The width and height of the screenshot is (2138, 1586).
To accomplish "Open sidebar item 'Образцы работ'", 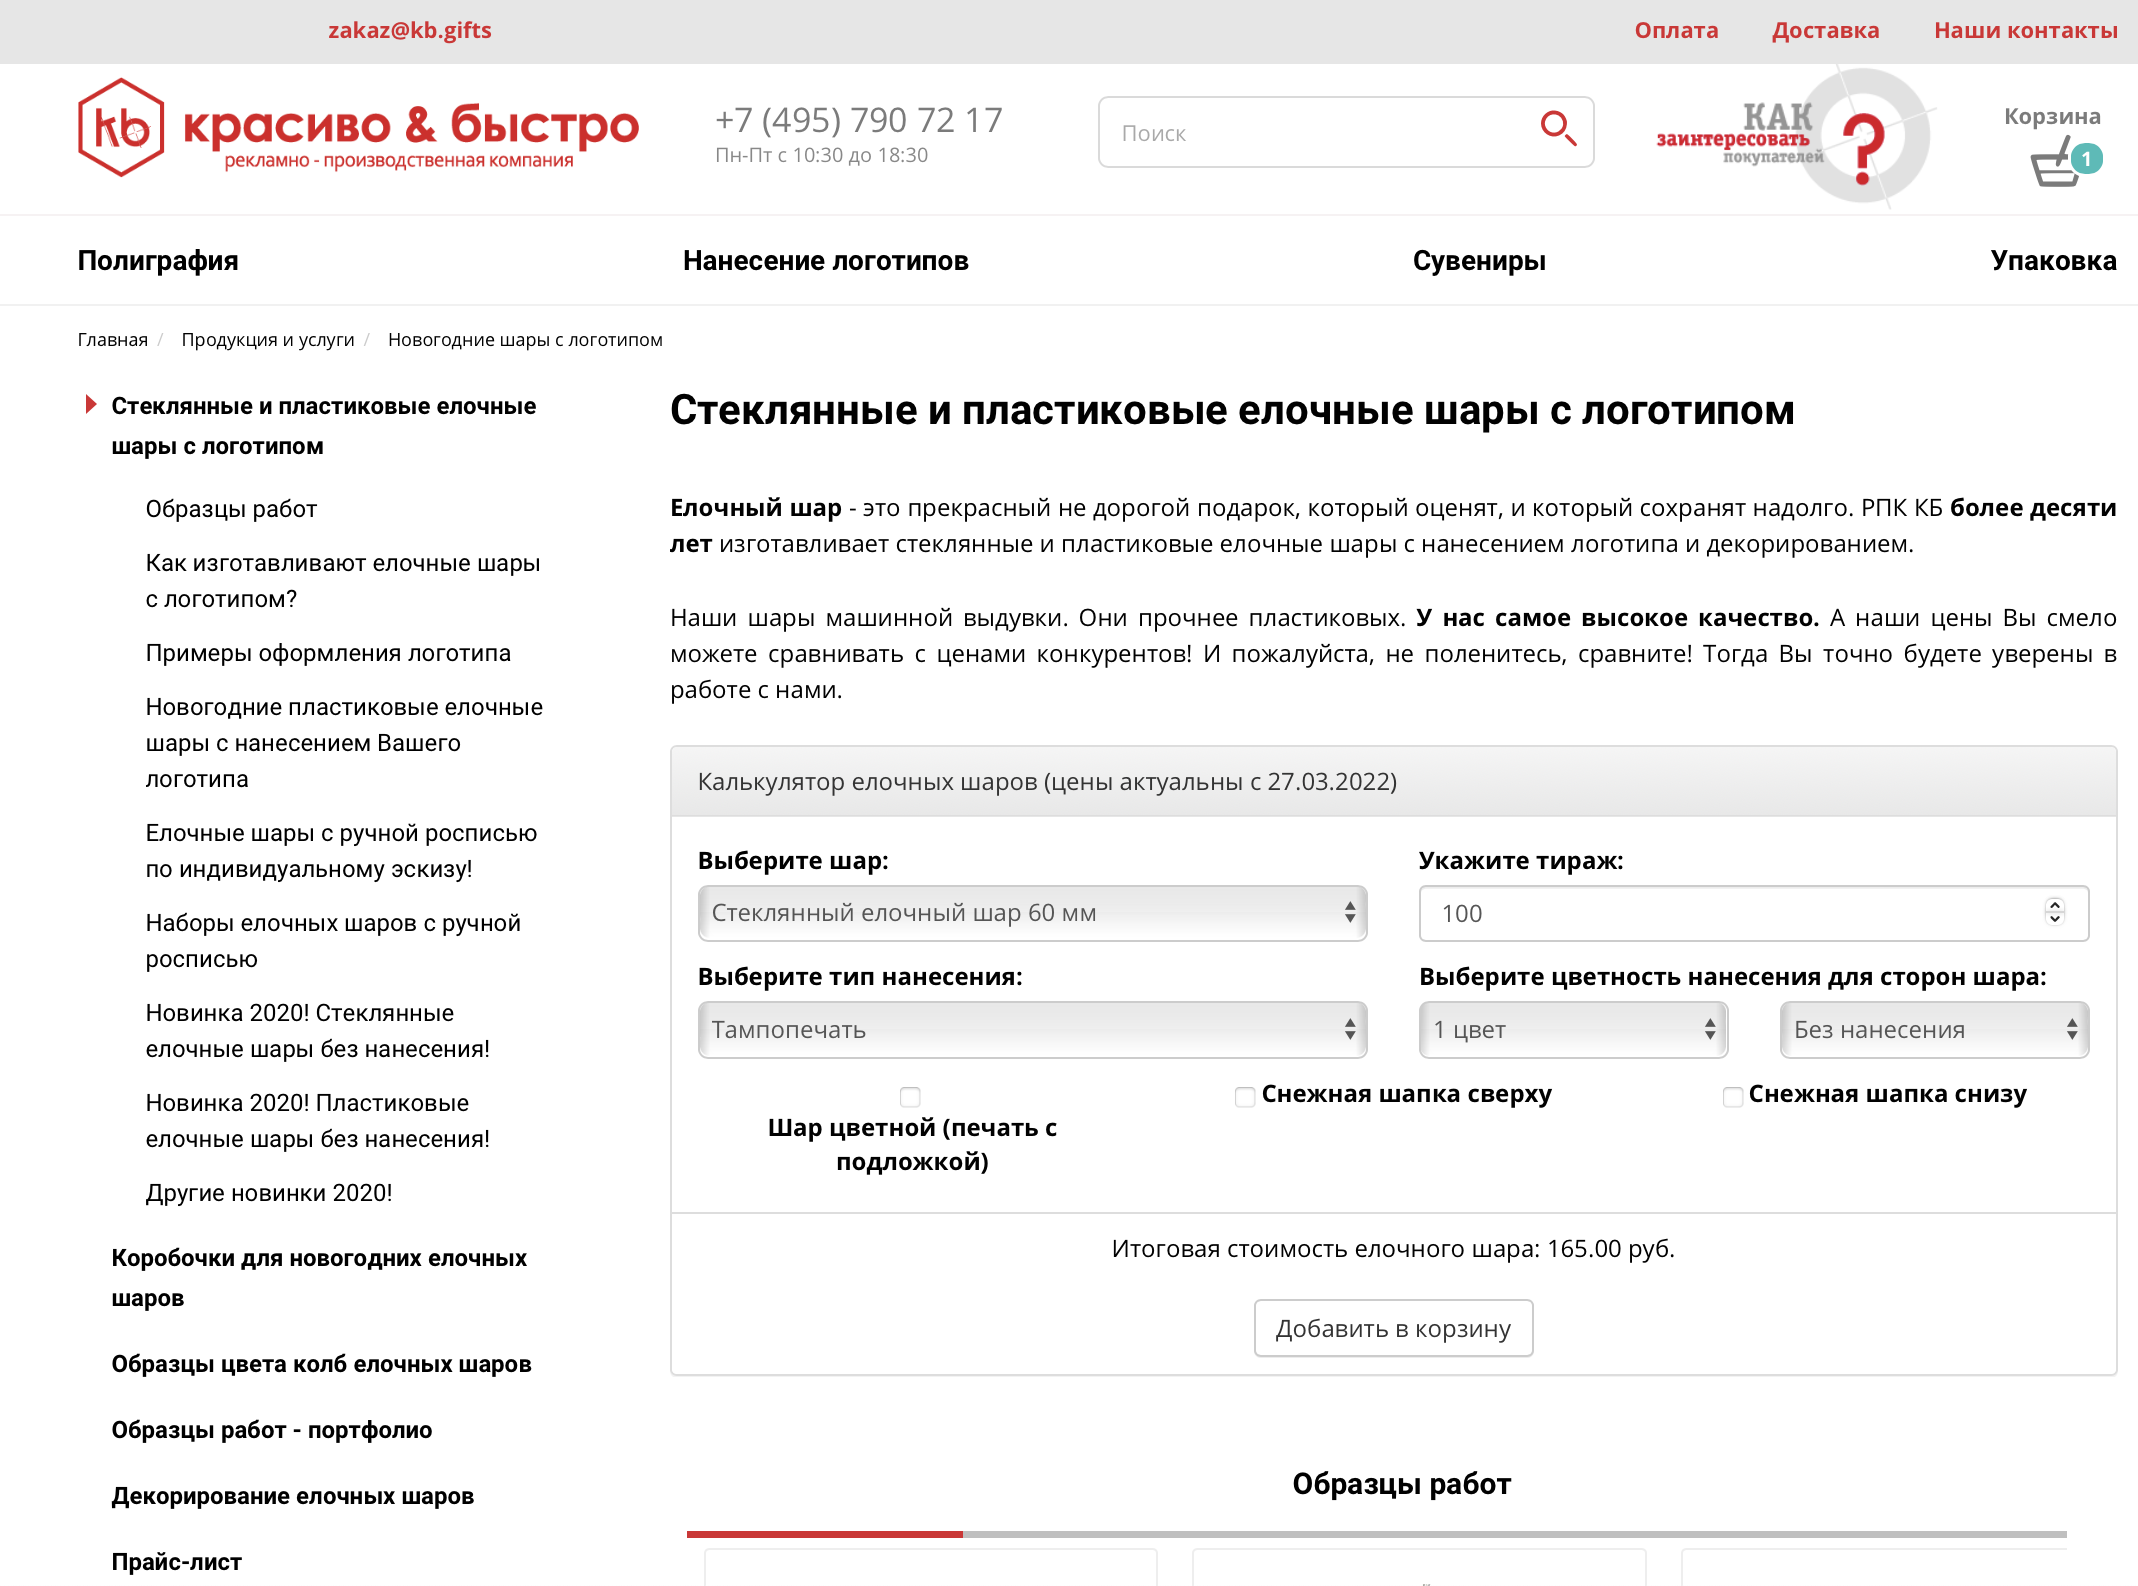I will [x=231, y=509].
